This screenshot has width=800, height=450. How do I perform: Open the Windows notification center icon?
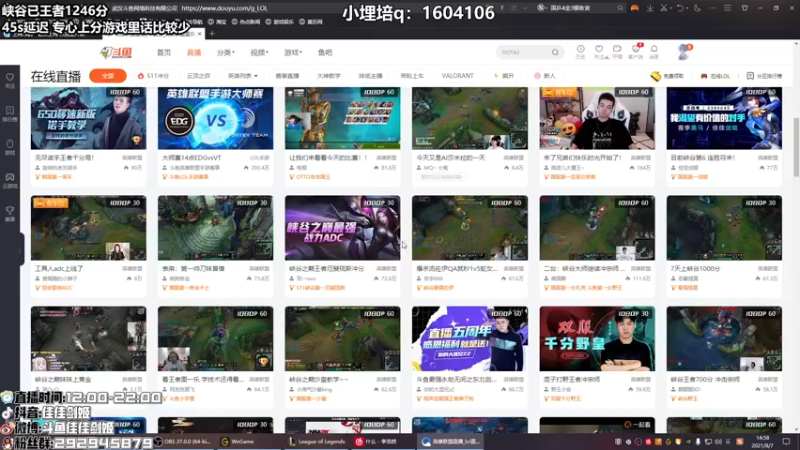click(x=786, y=441)
